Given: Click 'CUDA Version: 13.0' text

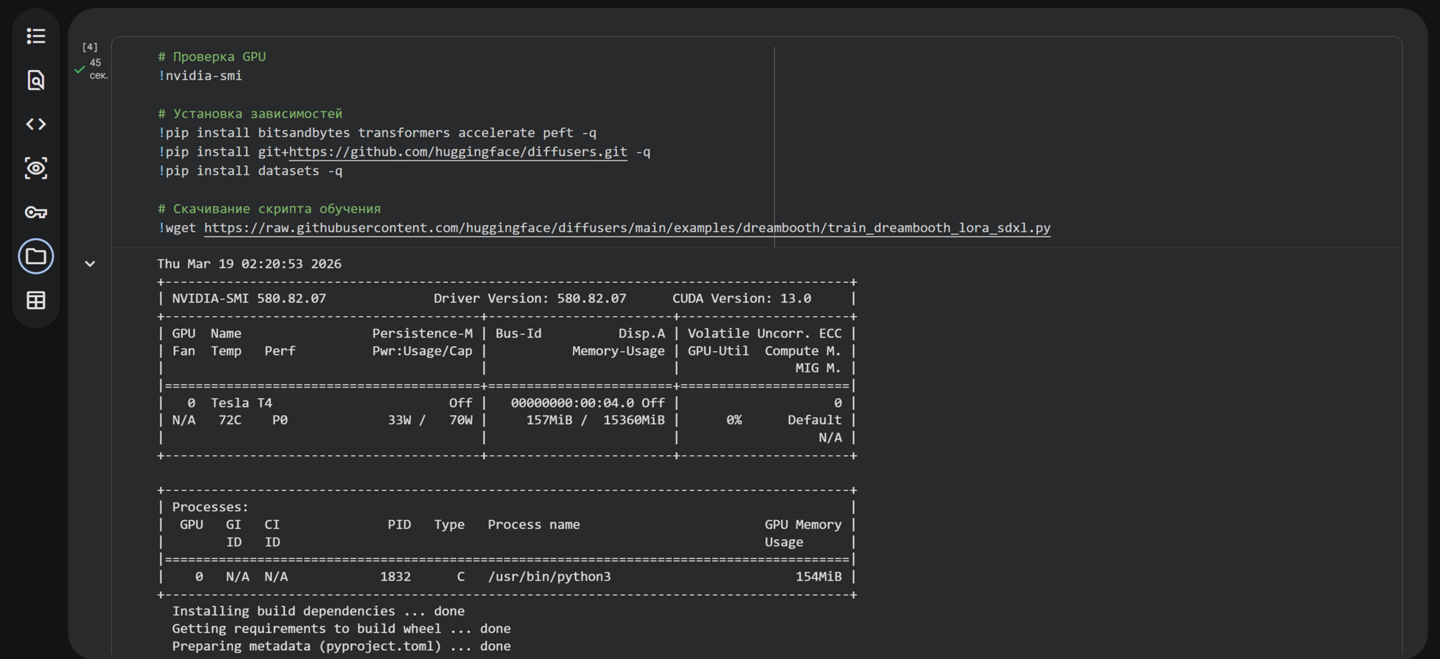Looking at the screenshot, I should 742,298.
